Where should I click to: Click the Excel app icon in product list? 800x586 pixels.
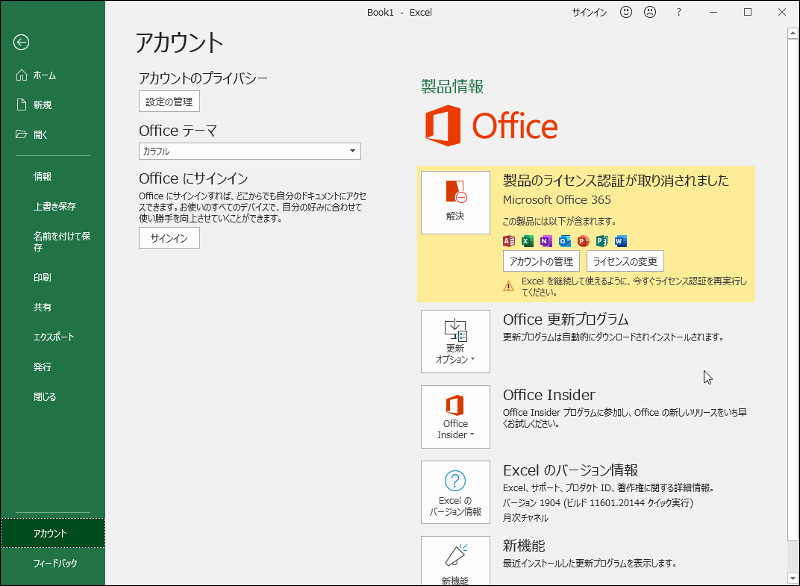click(528, 241)
